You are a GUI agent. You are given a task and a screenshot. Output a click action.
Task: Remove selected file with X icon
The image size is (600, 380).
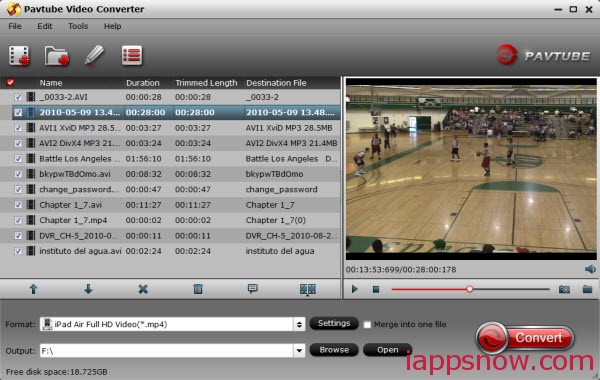pos(143,289)
